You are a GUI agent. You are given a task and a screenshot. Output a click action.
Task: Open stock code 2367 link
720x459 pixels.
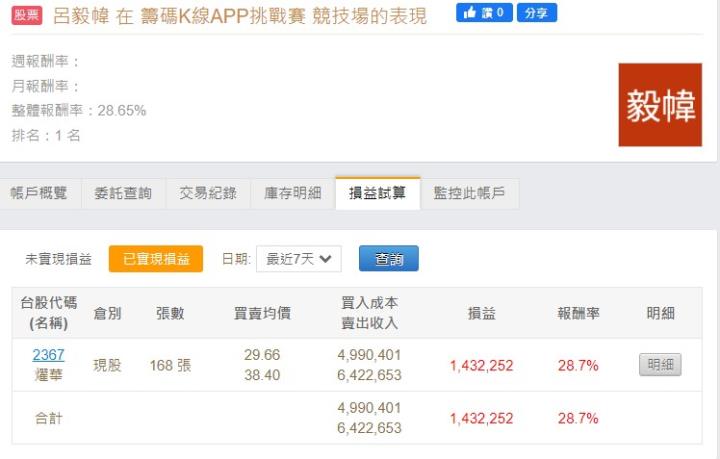tap(48, 355)
